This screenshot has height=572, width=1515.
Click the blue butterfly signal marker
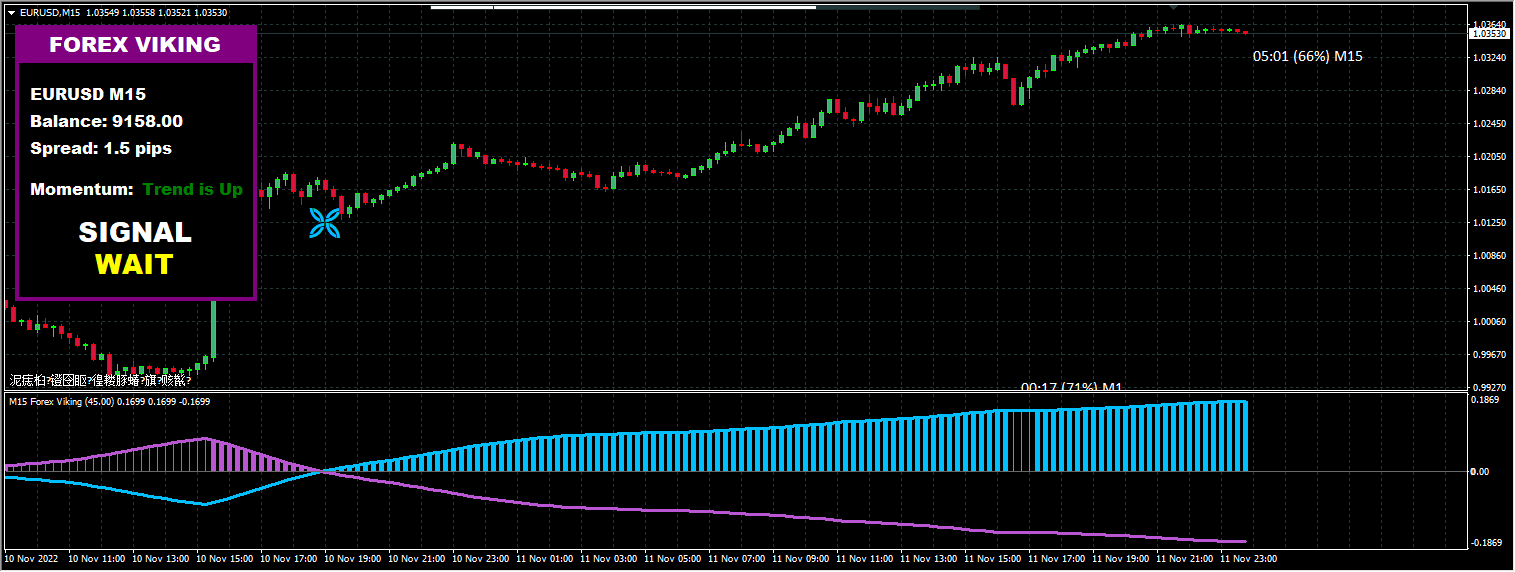pyautogui.click(x=325, y=224)
